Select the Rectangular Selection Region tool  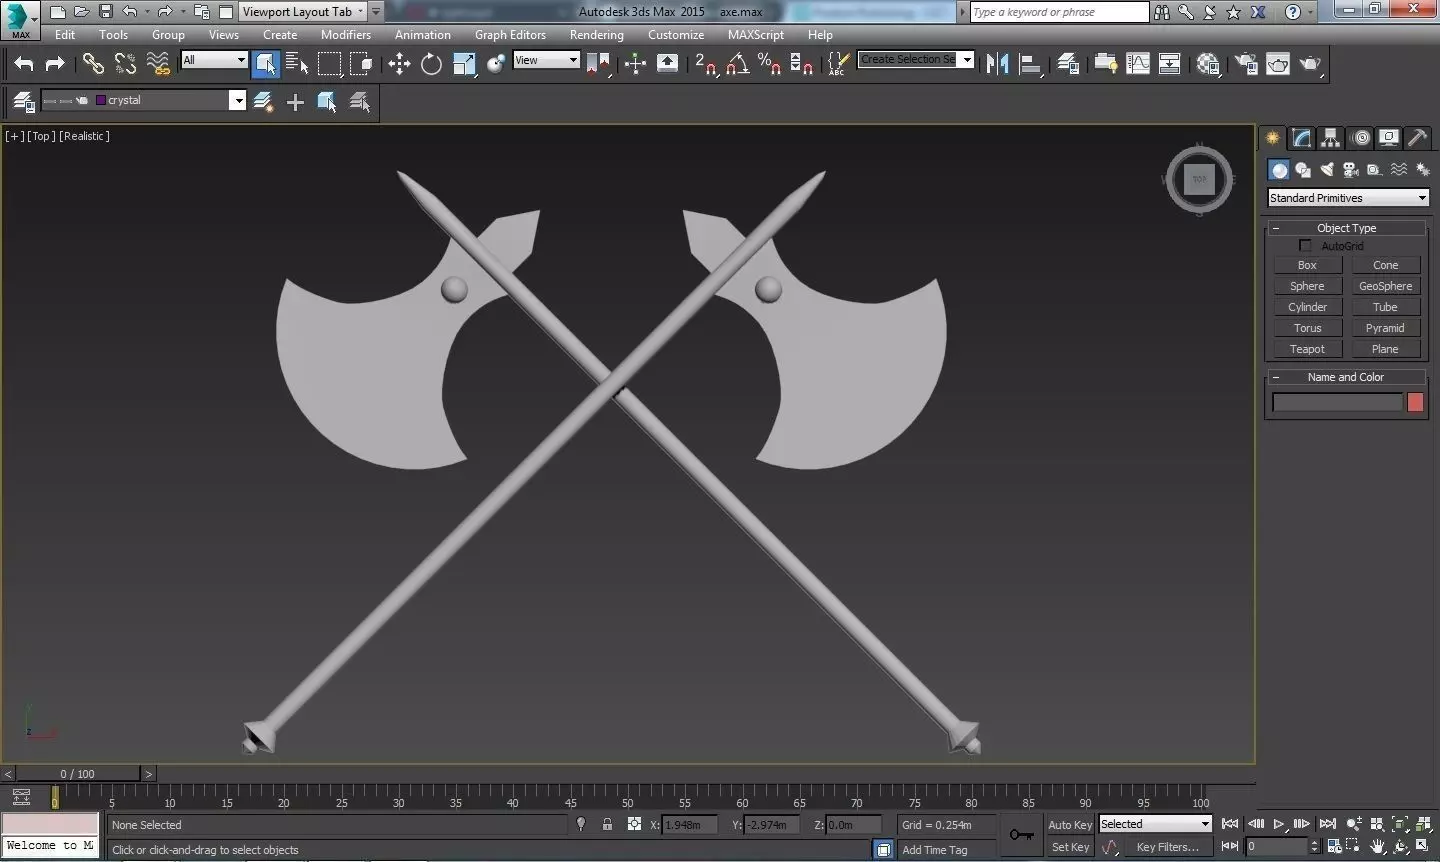329,64
